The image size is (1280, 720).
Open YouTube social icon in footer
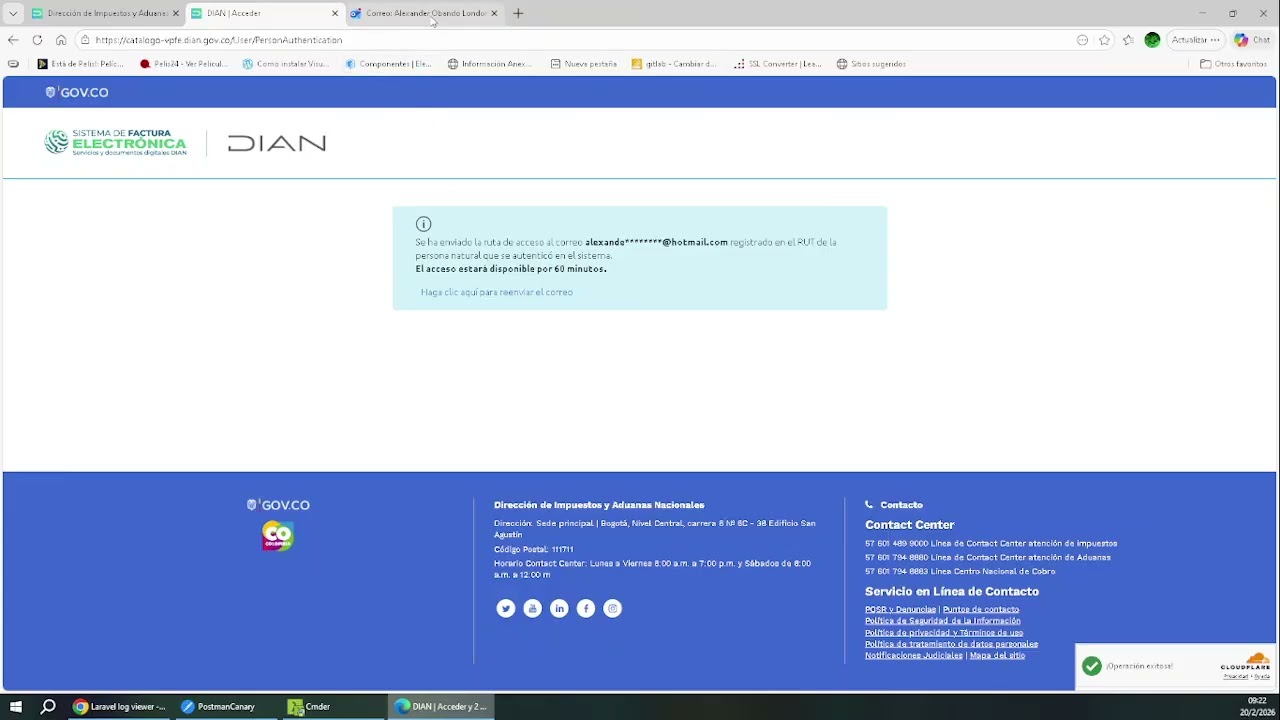click(x=533, y=608)
